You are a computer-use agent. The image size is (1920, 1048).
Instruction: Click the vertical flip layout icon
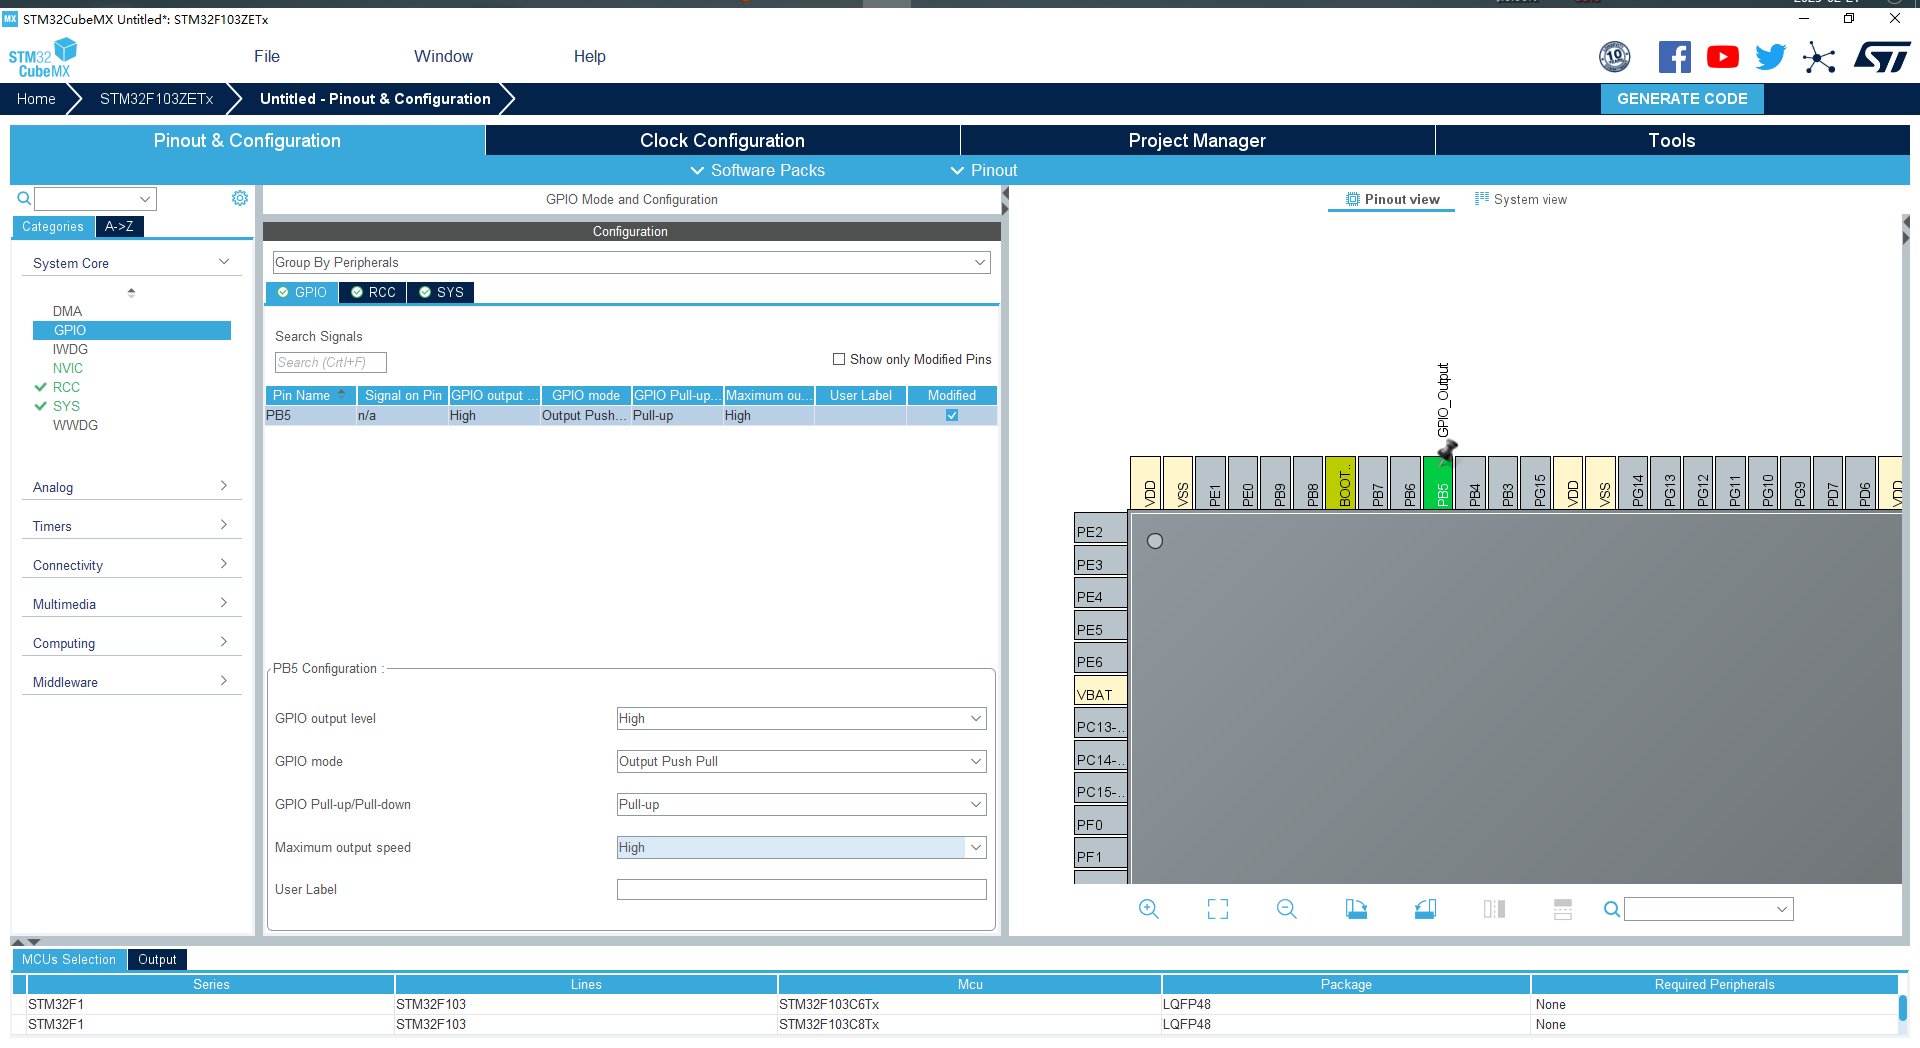coord(1494,909)
